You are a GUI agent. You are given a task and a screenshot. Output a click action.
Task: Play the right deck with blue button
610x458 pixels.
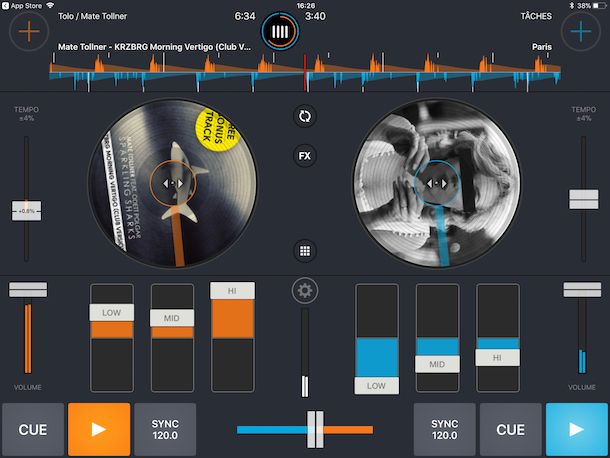pyautogui.click(x=577, y=429)
